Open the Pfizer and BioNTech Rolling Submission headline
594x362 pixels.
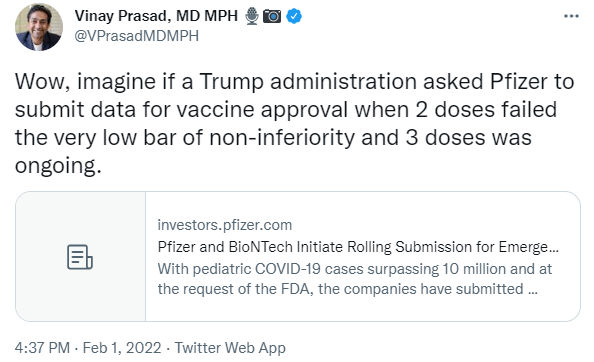click(358, 247)
